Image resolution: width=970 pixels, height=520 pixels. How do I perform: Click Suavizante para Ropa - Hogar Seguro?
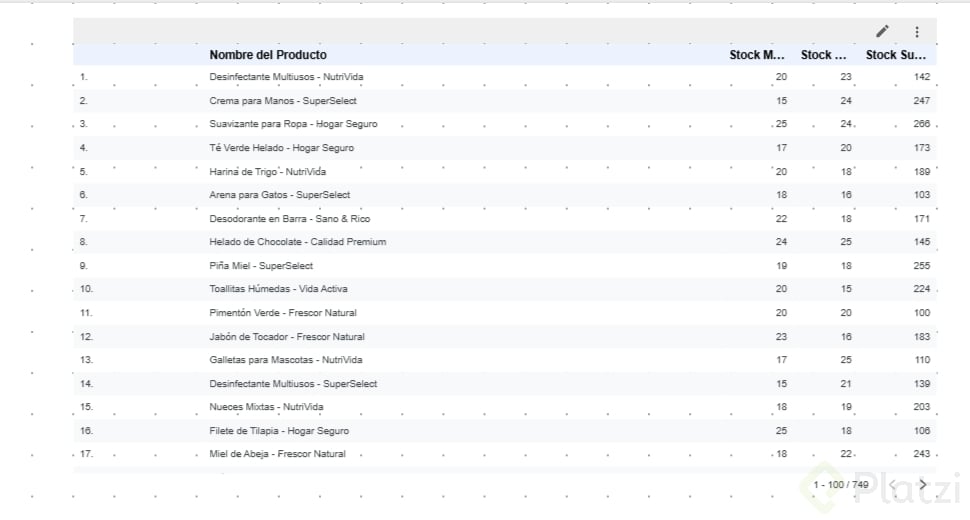(x=293, y=124)
